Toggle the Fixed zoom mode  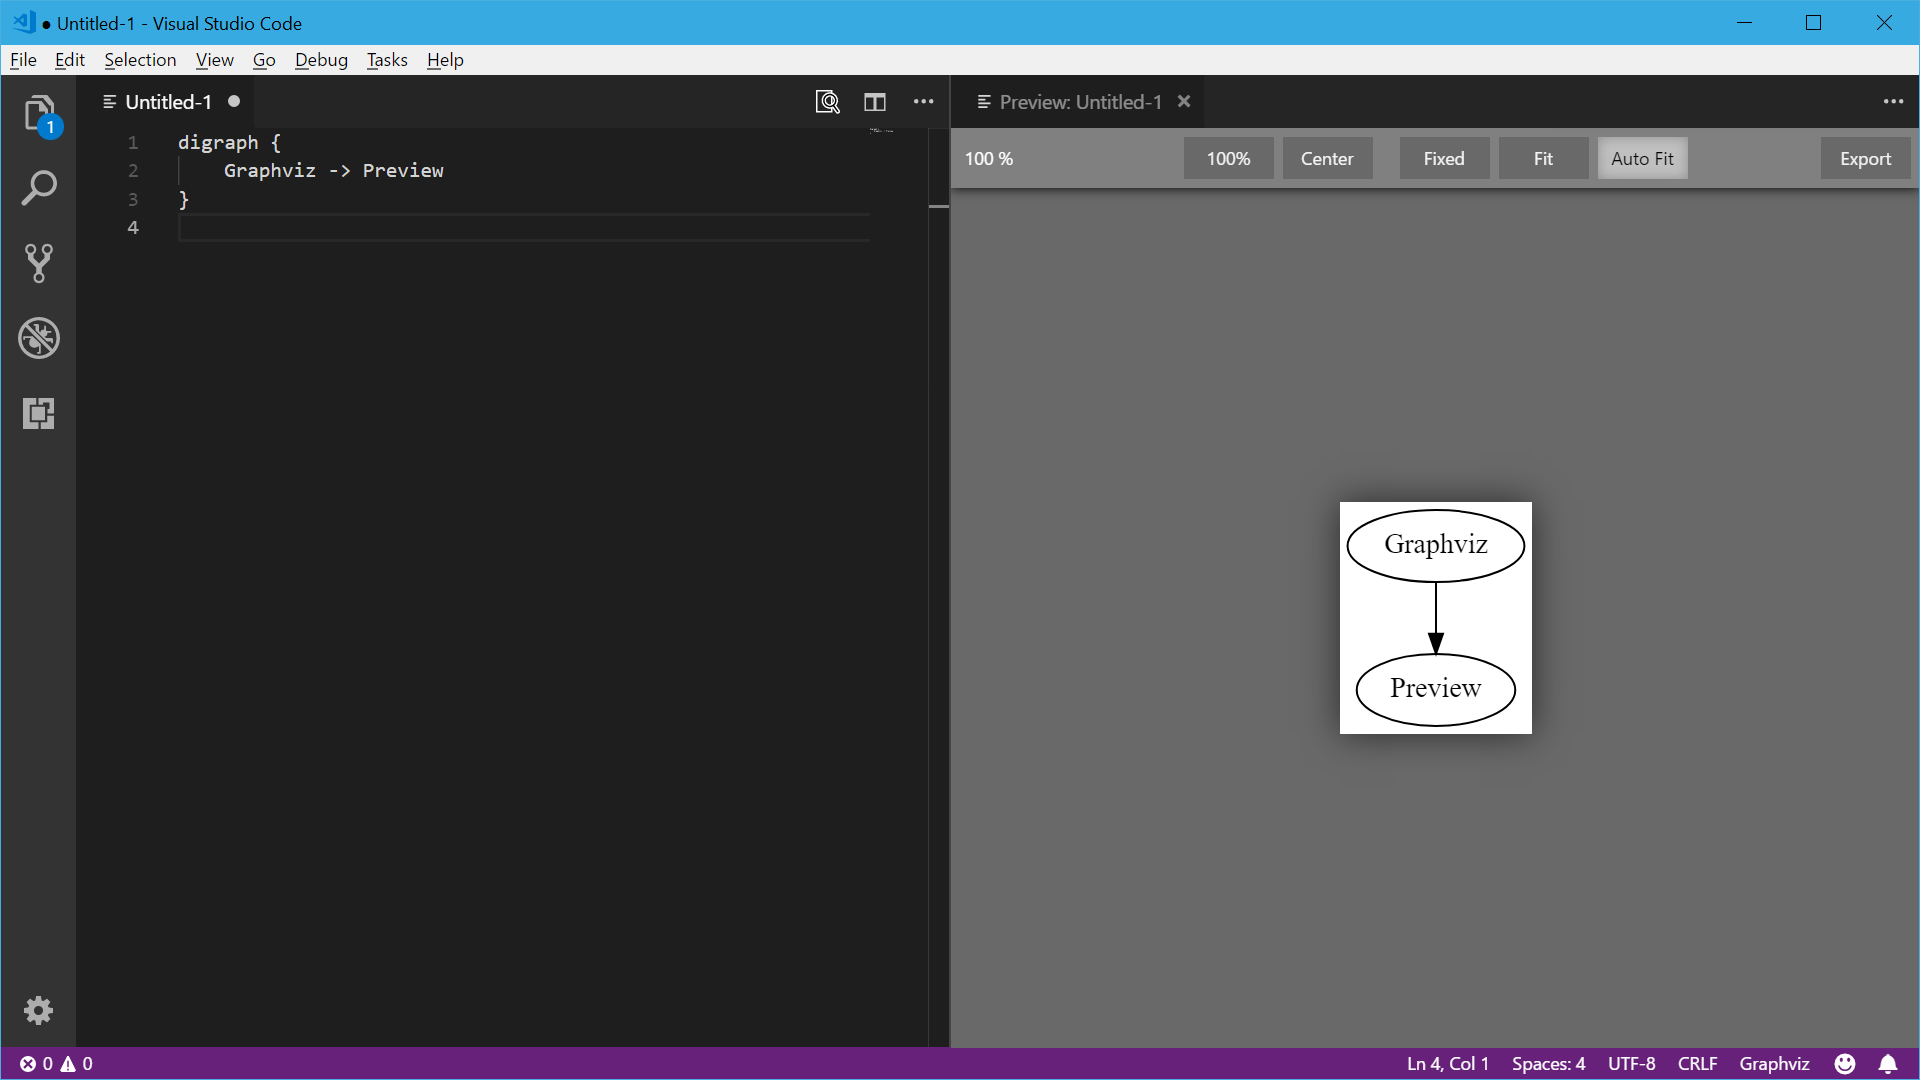coord(1443,159)
